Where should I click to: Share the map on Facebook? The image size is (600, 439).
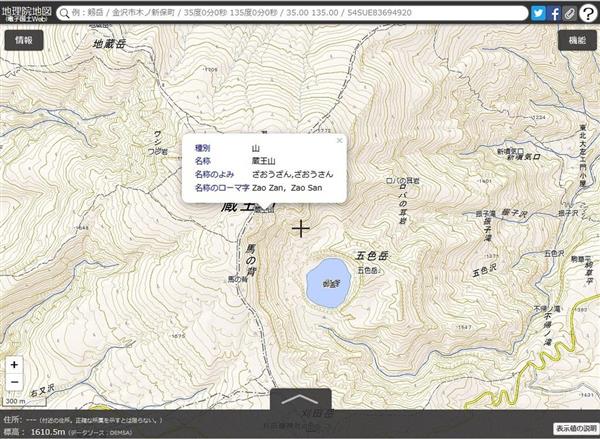(x=554, y=13)
